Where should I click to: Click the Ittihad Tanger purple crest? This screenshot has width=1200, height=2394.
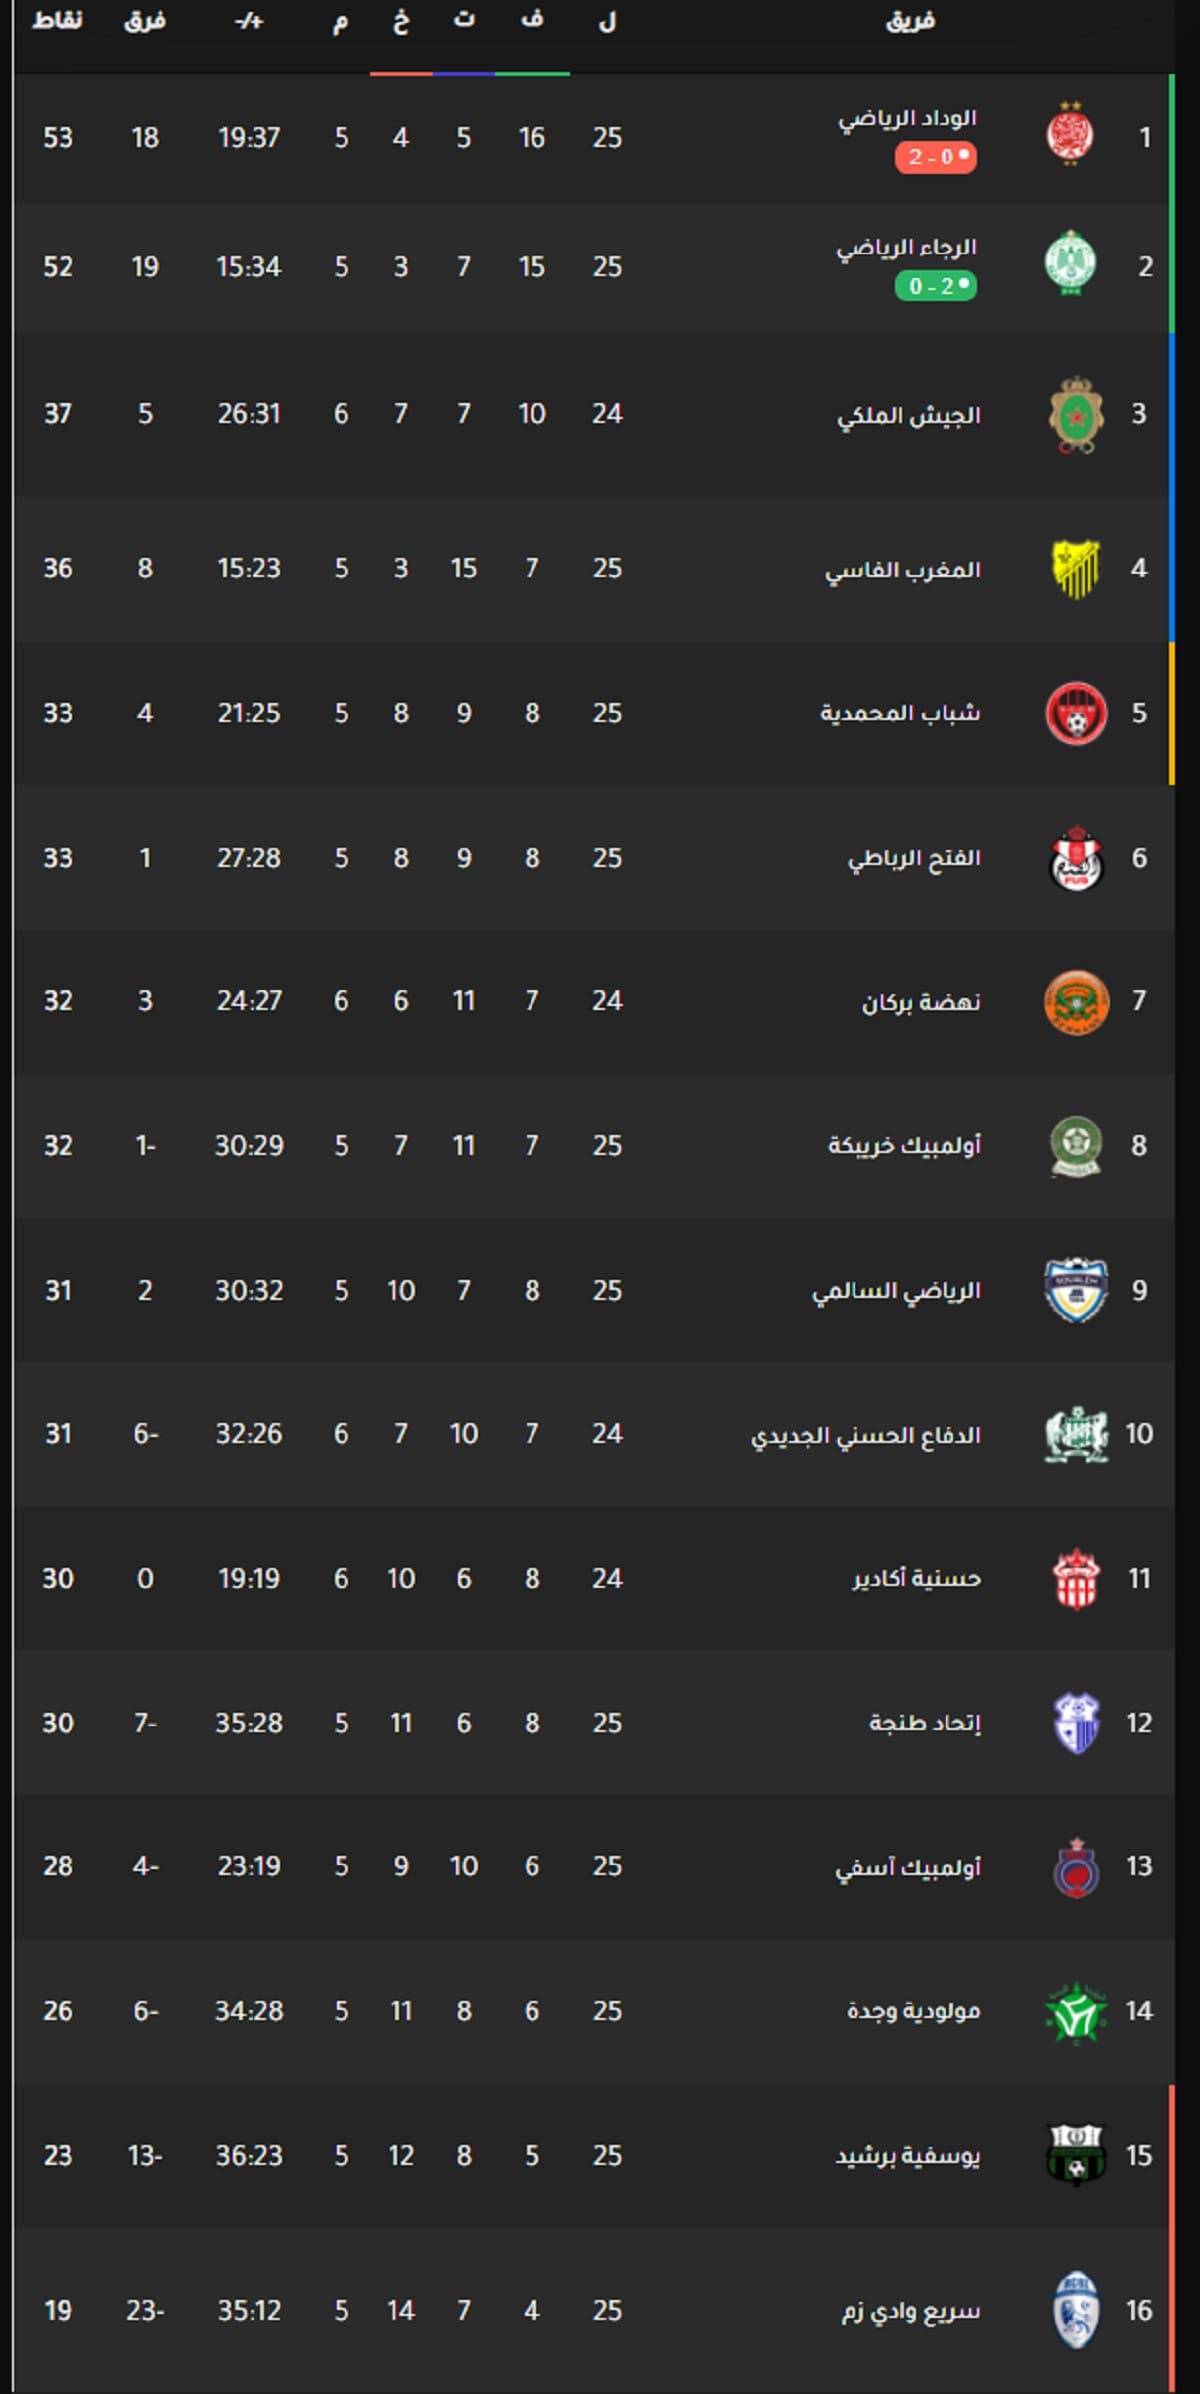click(x=1076, y=1722)
